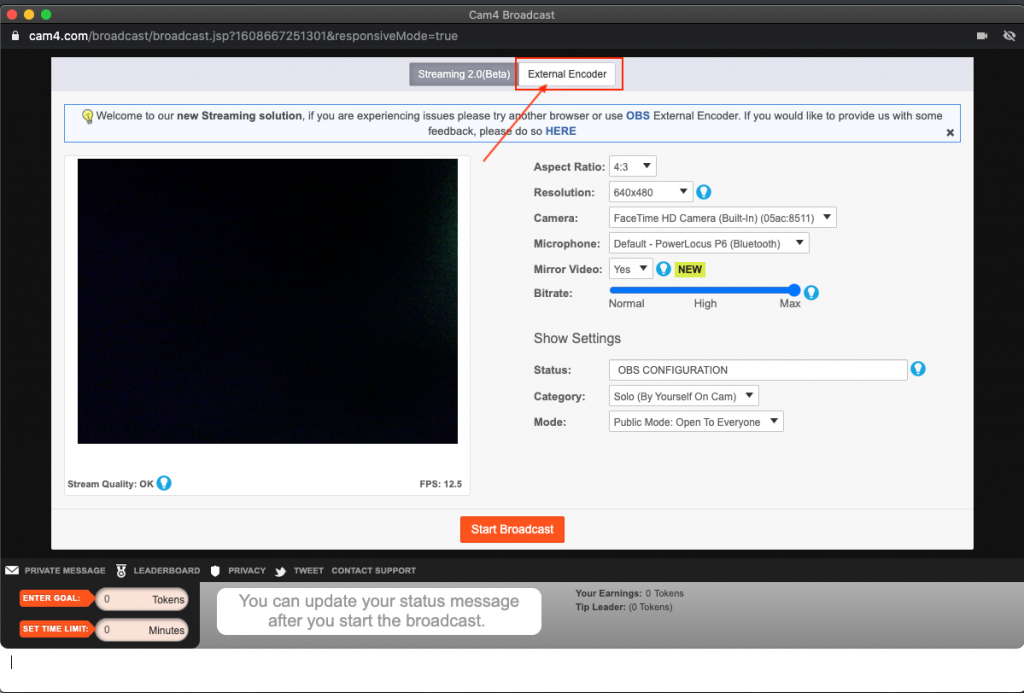Open the Mode dropdown
Screen dimensions: 1024x693
696,422
